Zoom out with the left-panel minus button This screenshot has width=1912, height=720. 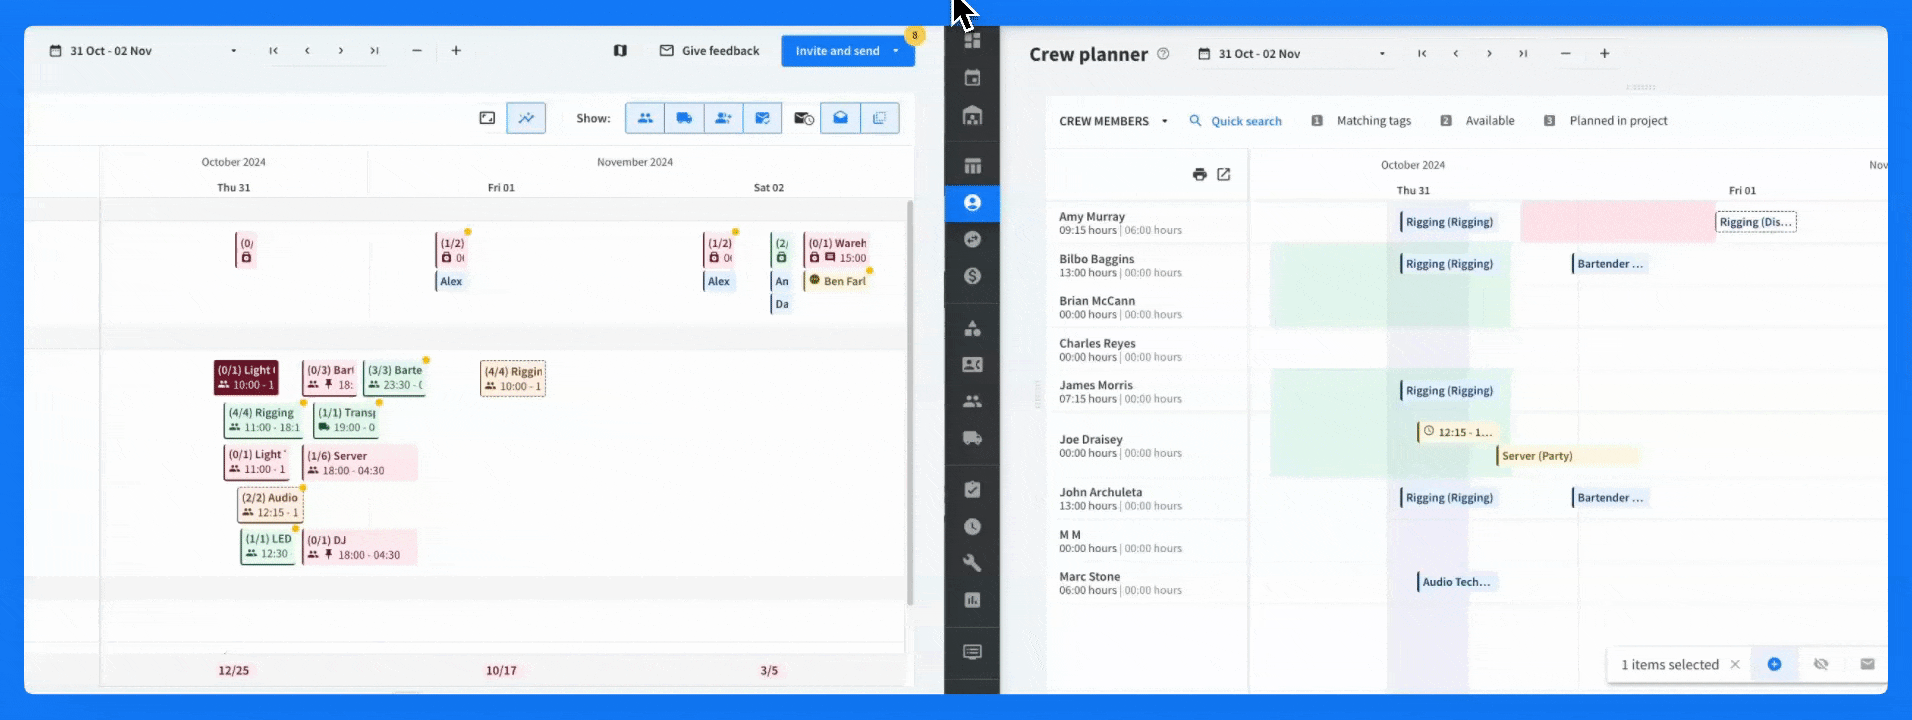[x=417, y=51]
